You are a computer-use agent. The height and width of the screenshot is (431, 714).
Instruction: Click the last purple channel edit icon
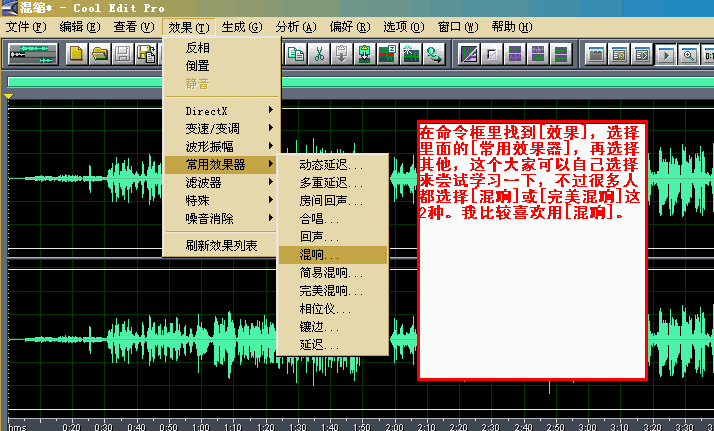[x=561, y=55]
